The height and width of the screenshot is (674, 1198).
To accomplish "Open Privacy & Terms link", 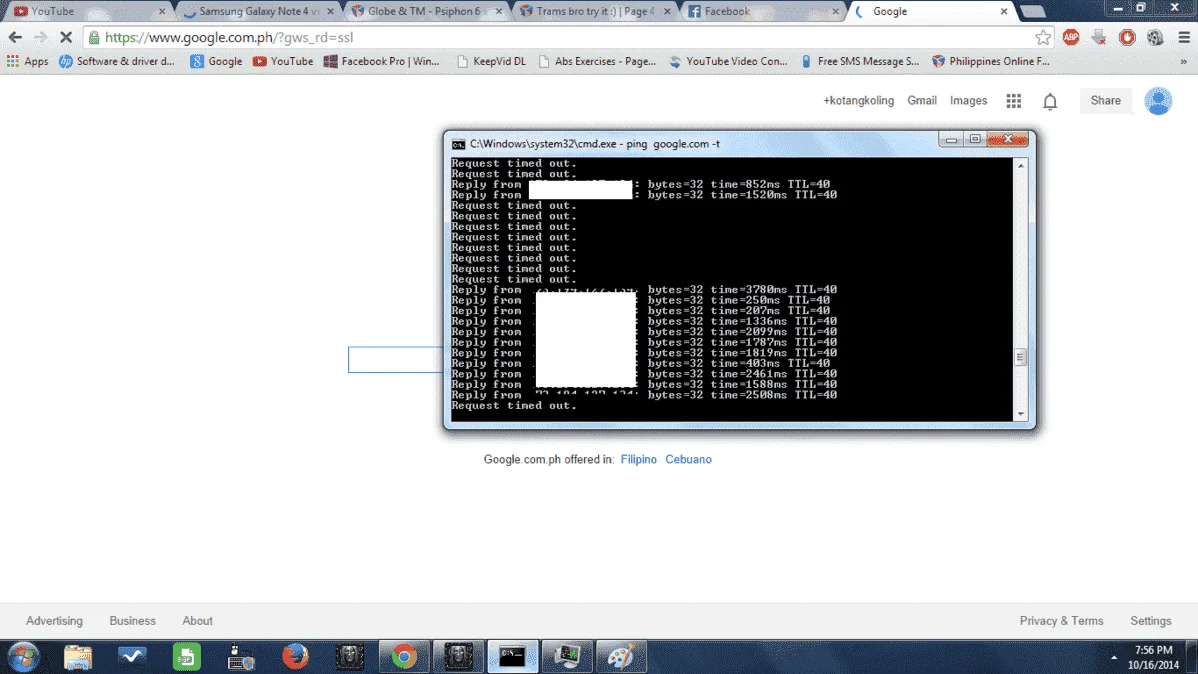I will [x=1061, y=621].
